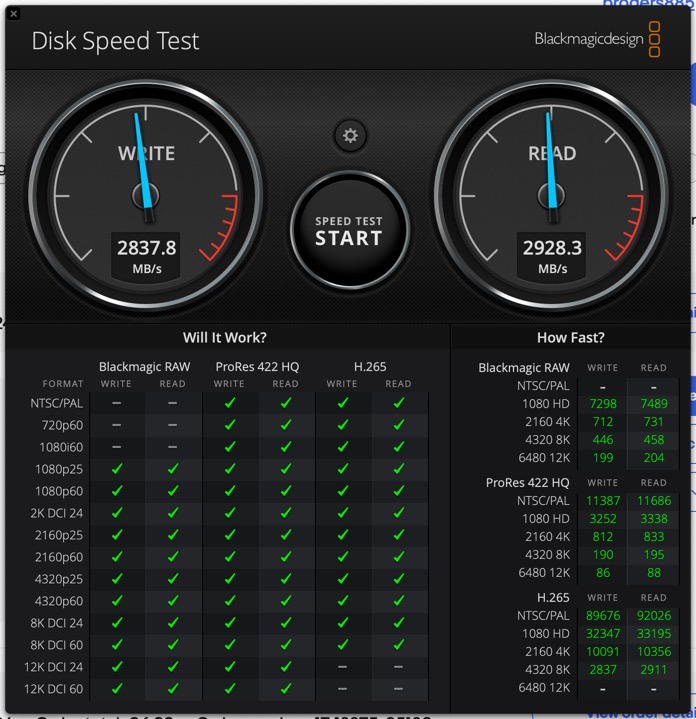
Task: Click H.265 column header in Will It Work
Action: pos(370,367)
